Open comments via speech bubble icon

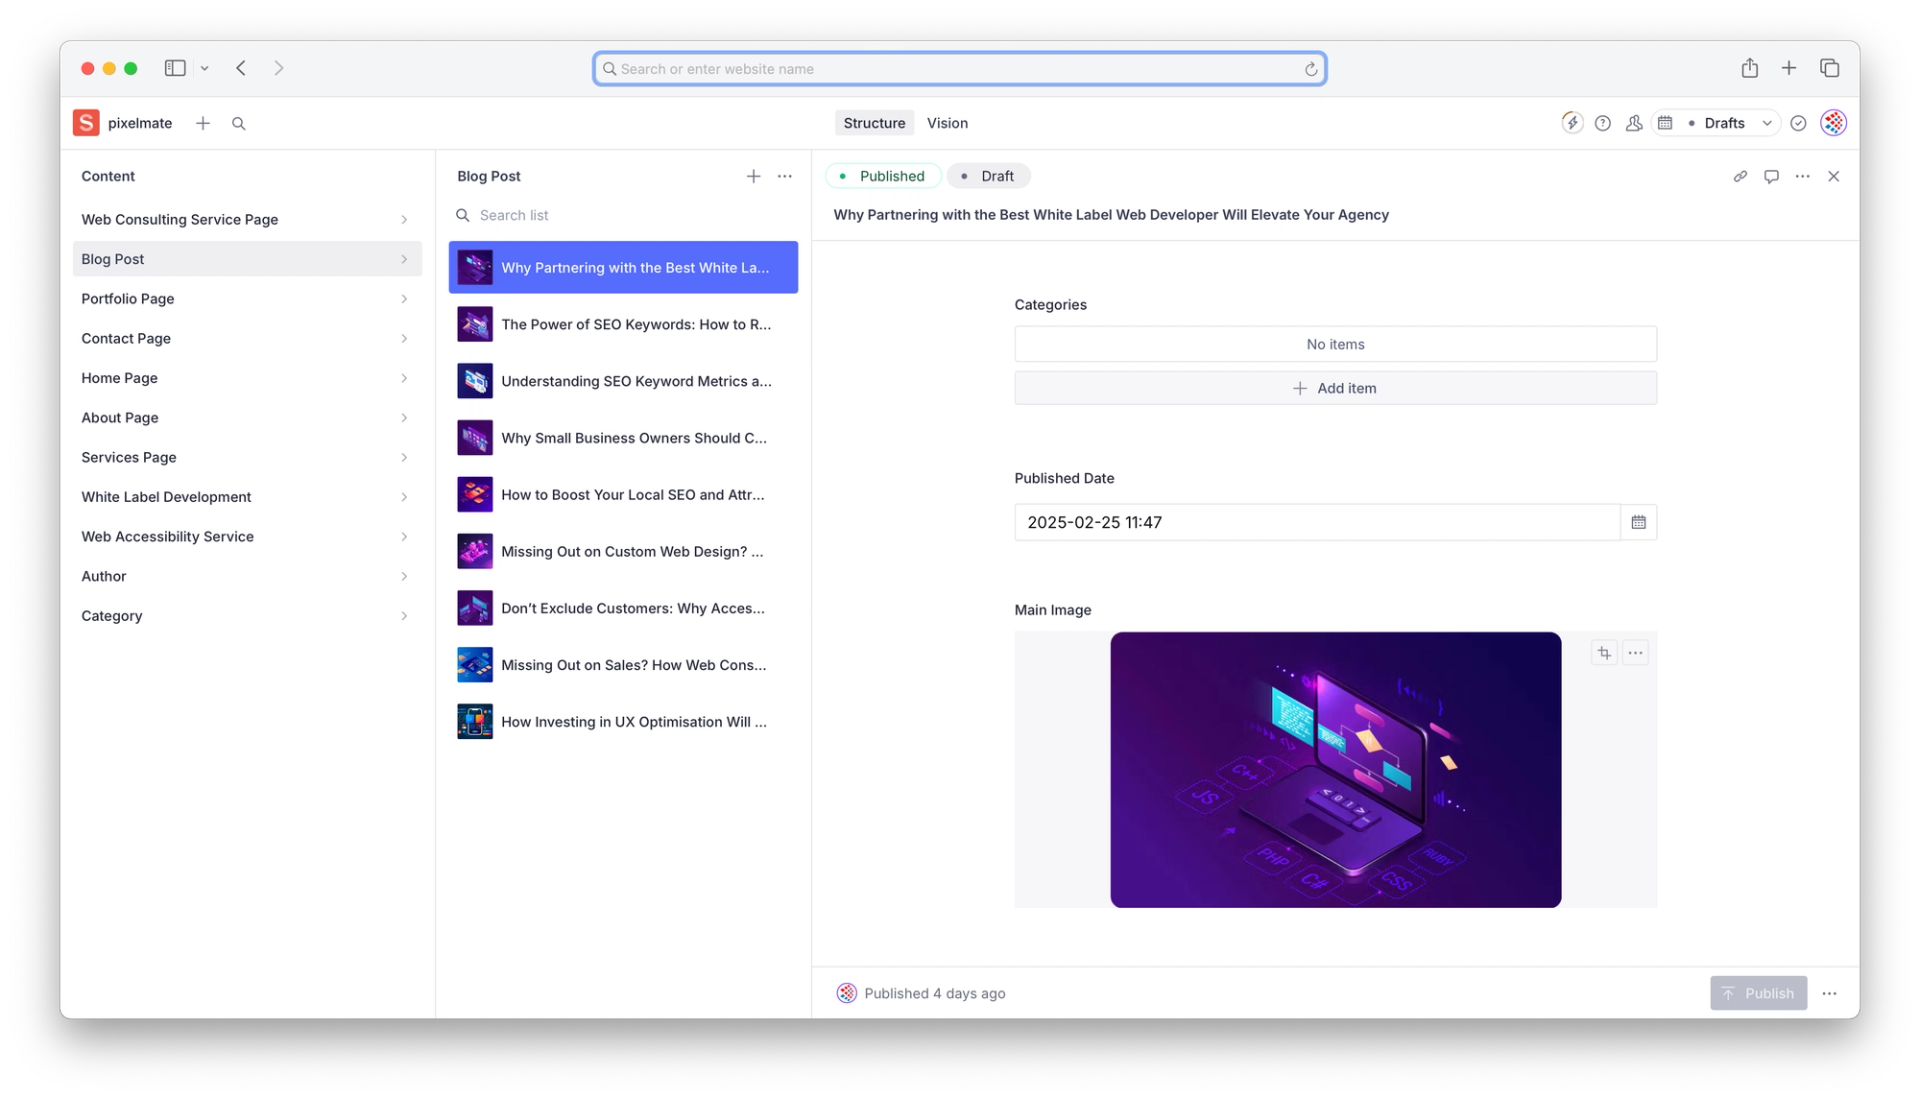[x=1771, y=176]
